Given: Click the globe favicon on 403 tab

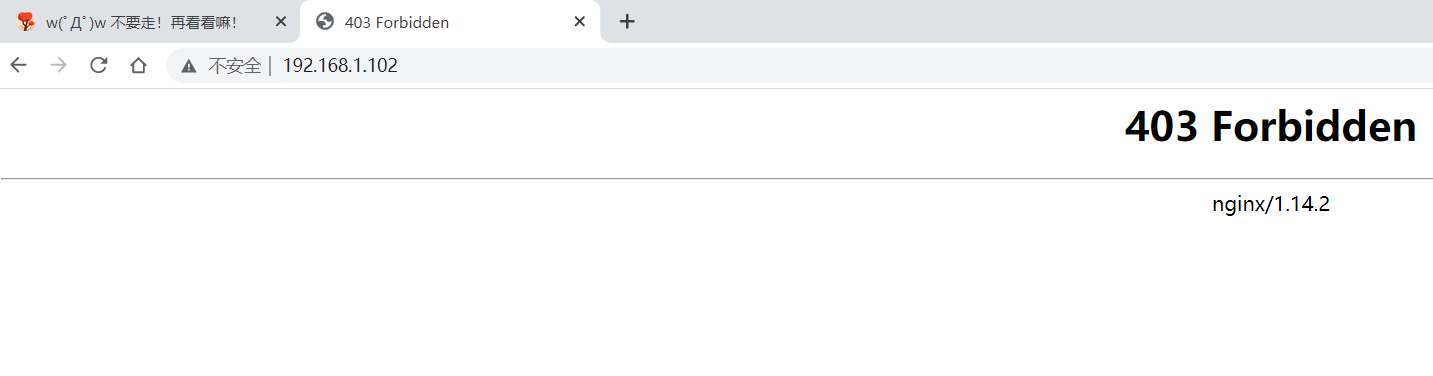Looking at the screenshot, I should (324, 22).
